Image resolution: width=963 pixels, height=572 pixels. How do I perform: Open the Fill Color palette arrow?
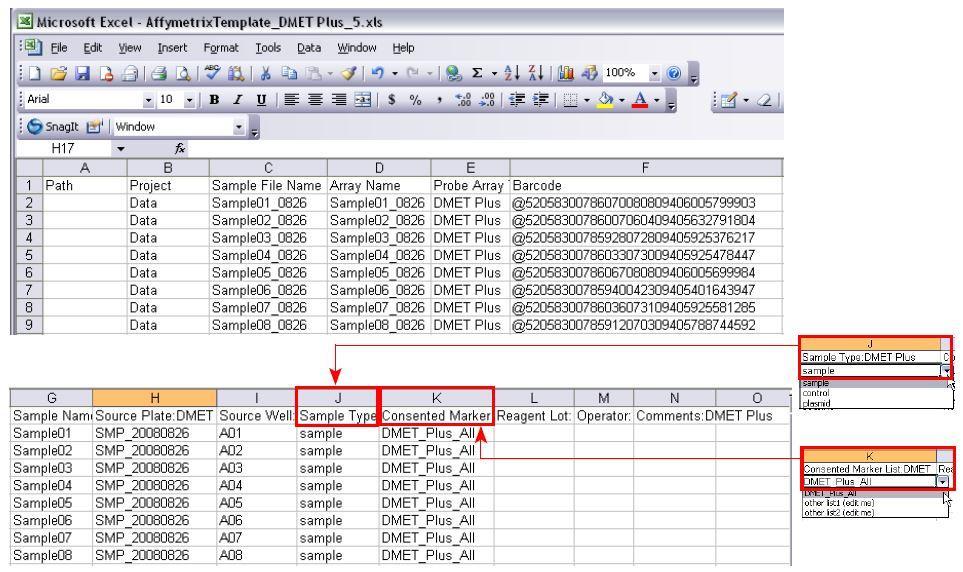tap(622, 100)
